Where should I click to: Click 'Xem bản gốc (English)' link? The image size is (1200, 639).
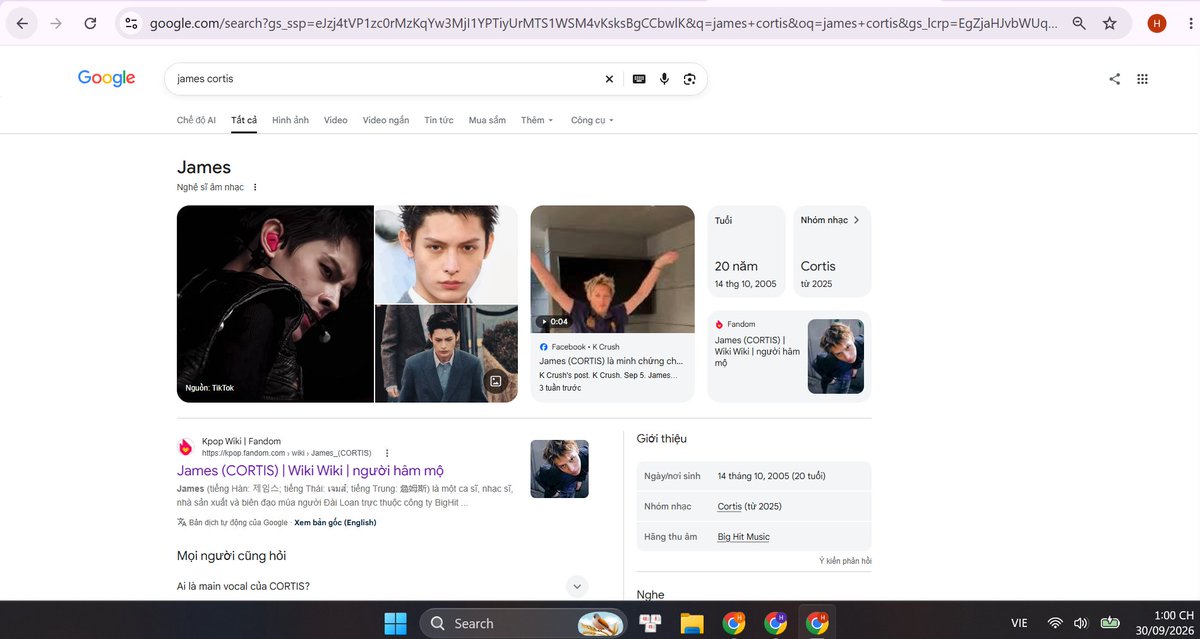point(335,522)
